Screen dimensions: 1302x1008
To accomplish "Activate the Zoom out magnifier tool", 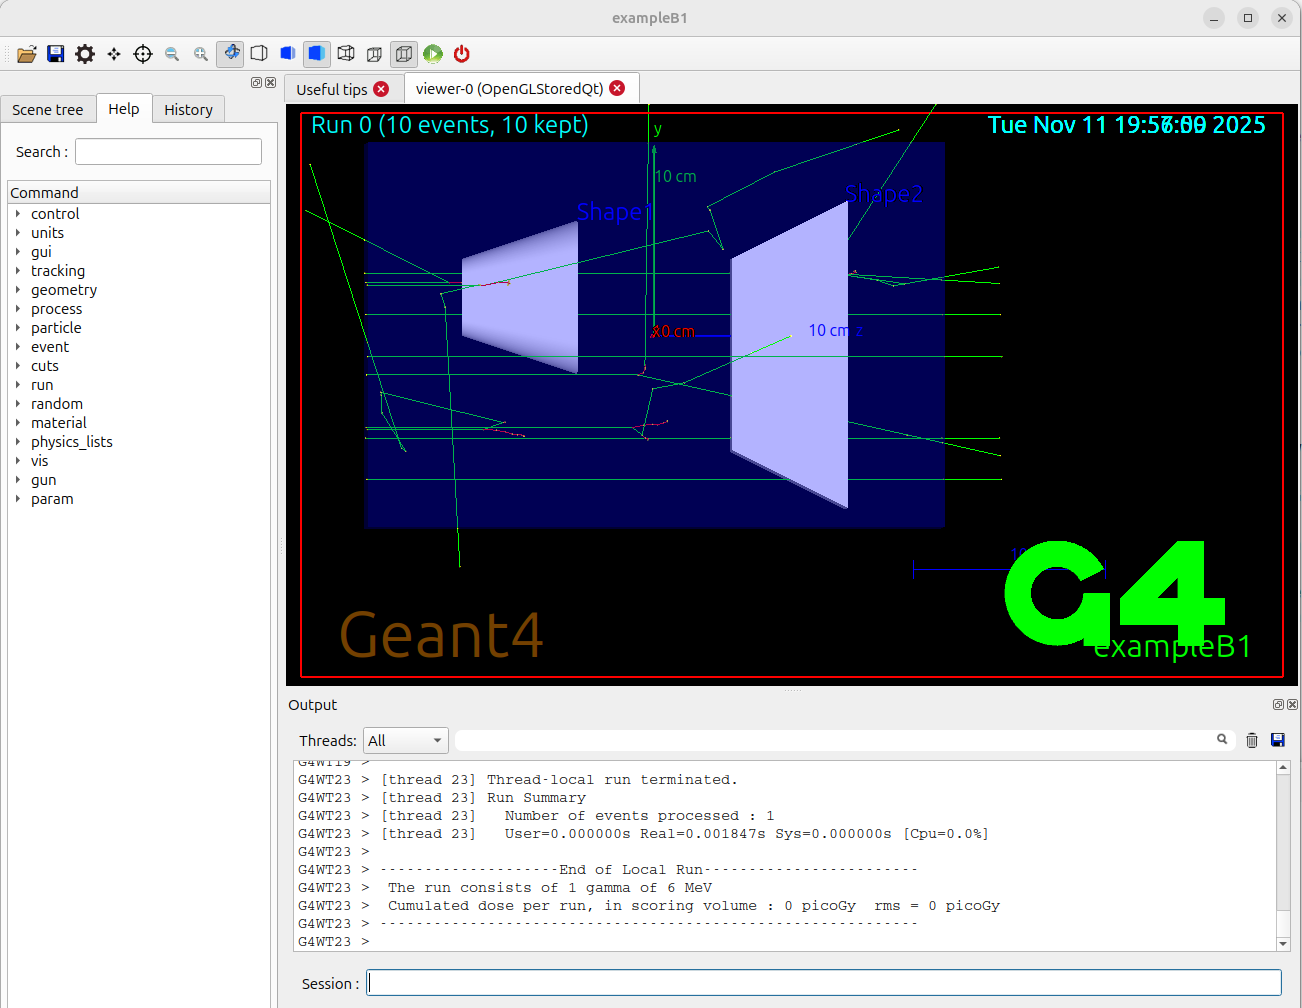I will coord(172,54).
